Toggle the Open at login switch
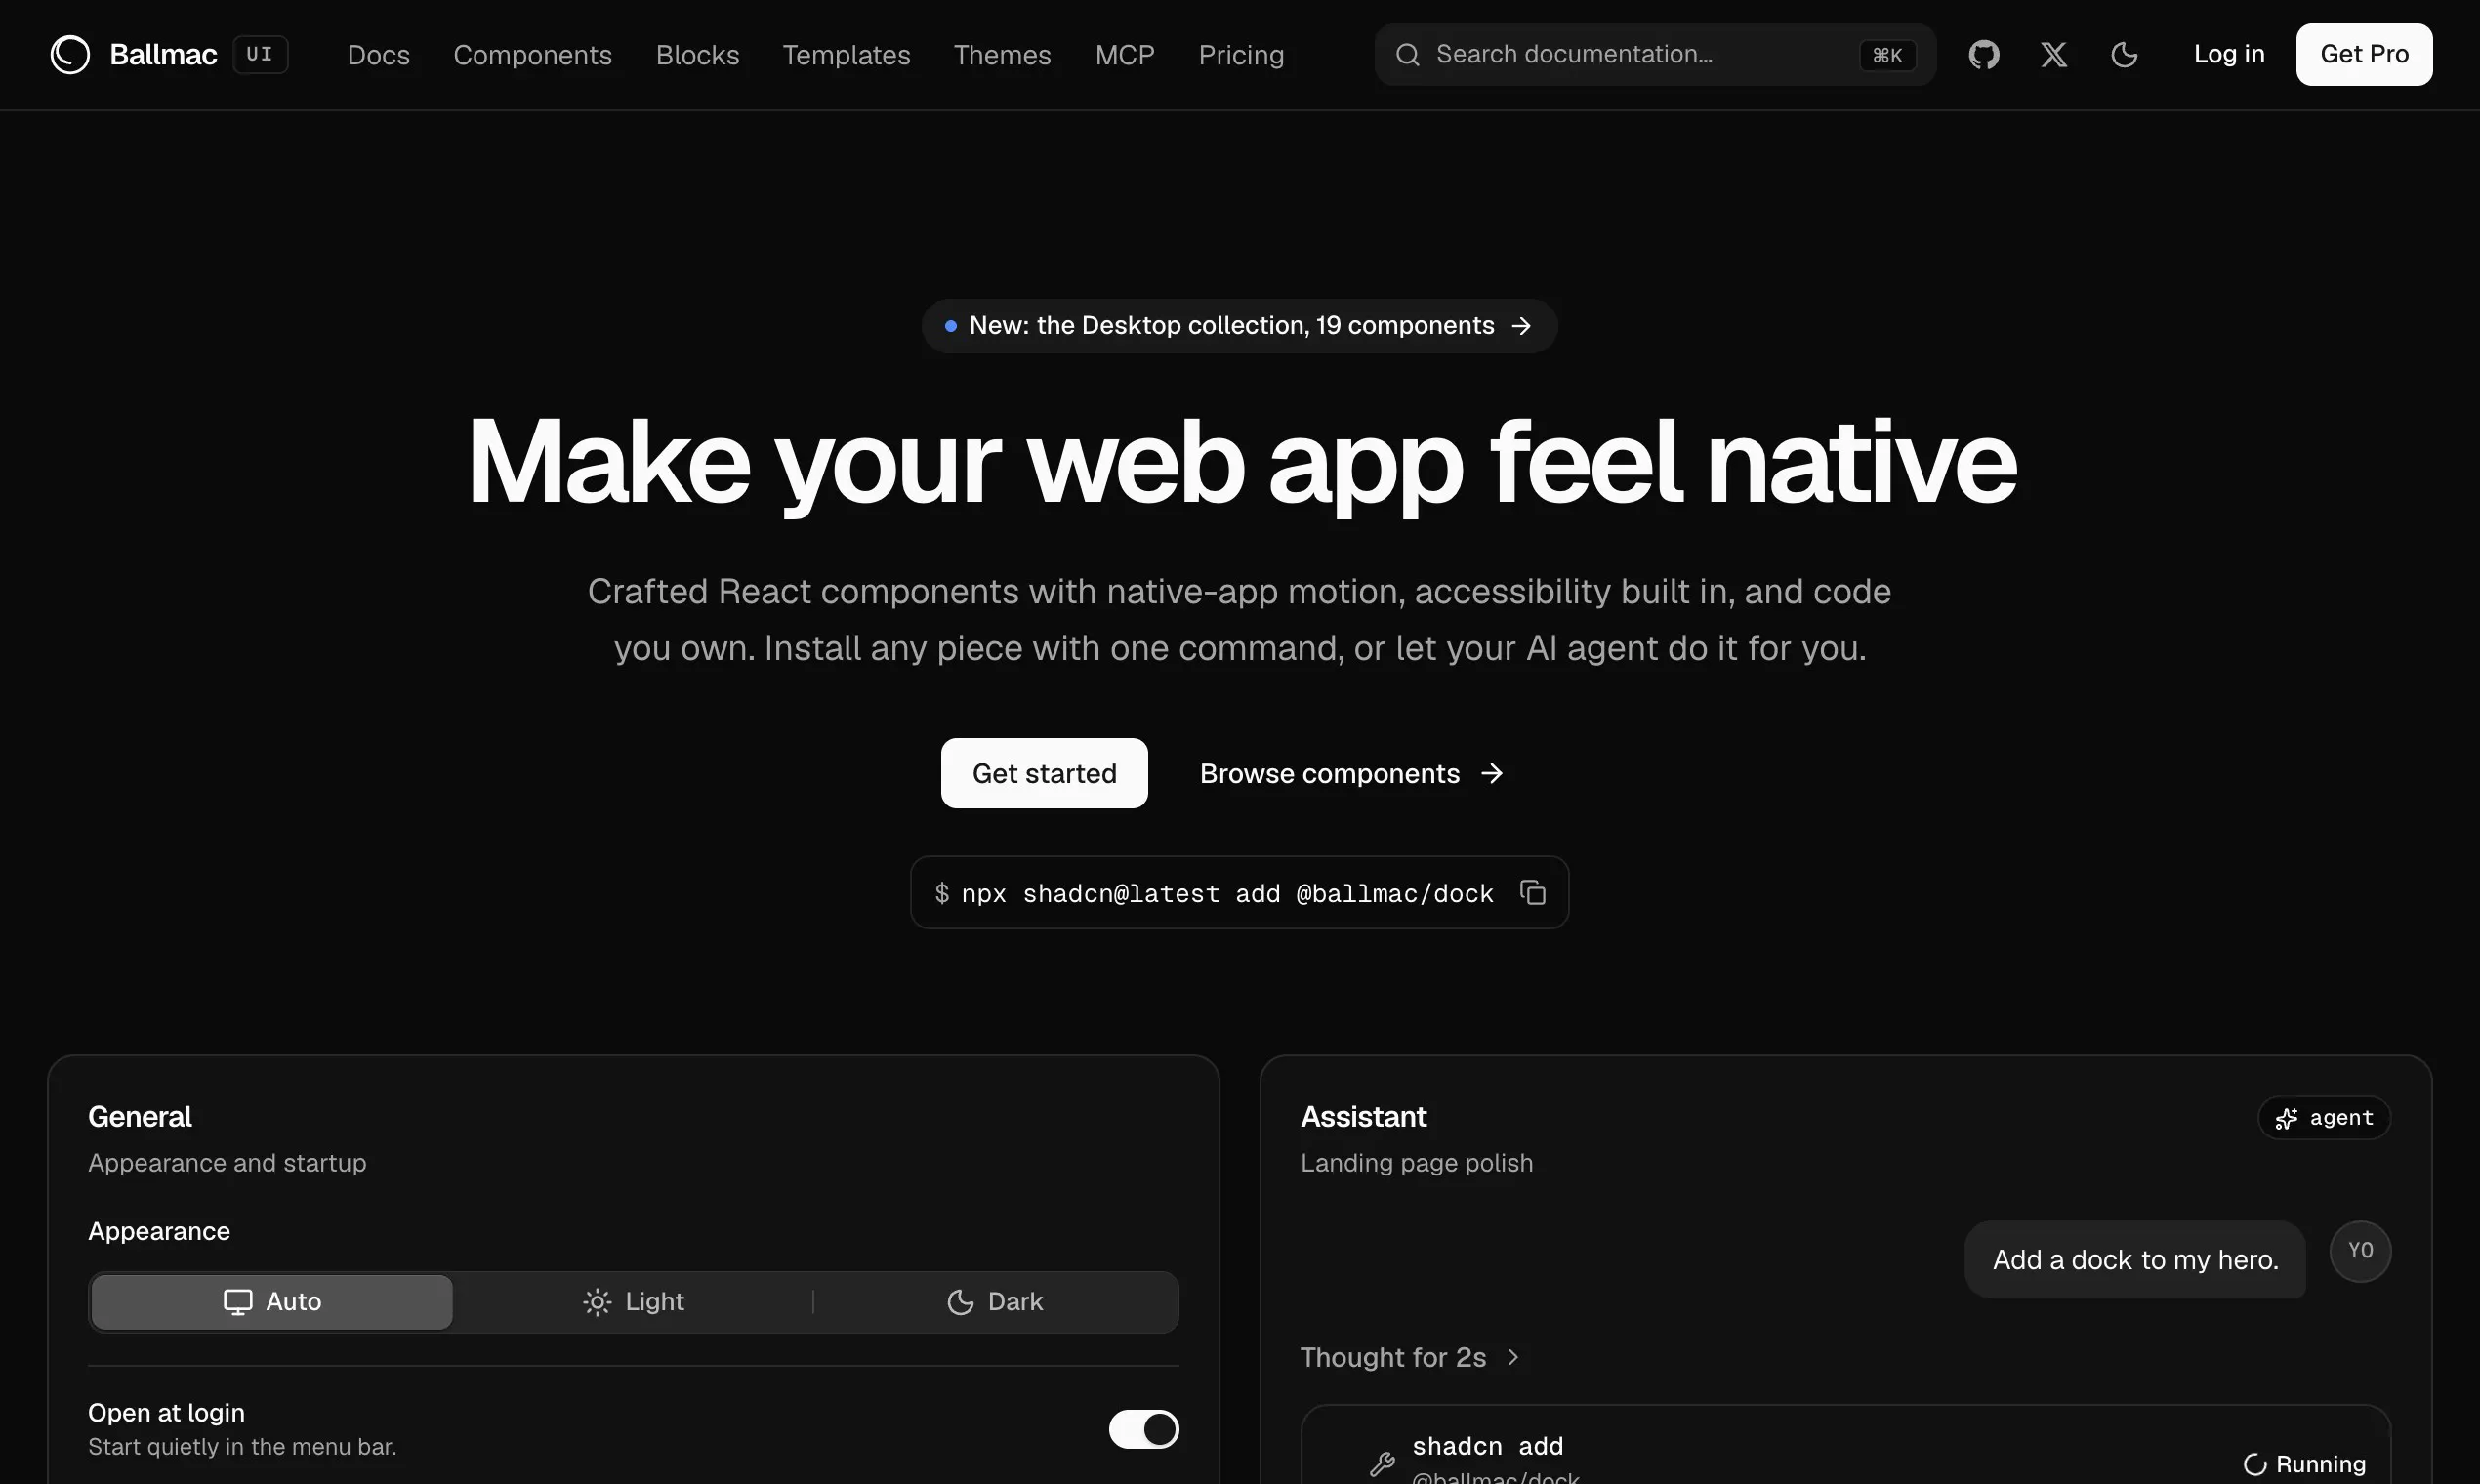 tap(1143, 1428)
